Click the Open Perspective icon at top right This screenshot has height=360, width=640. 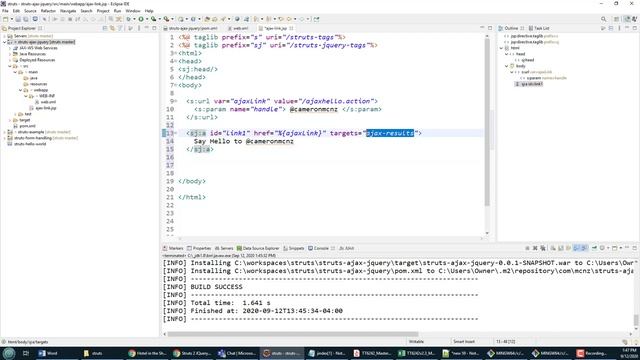pyautogui.click(x=617, y=19)
